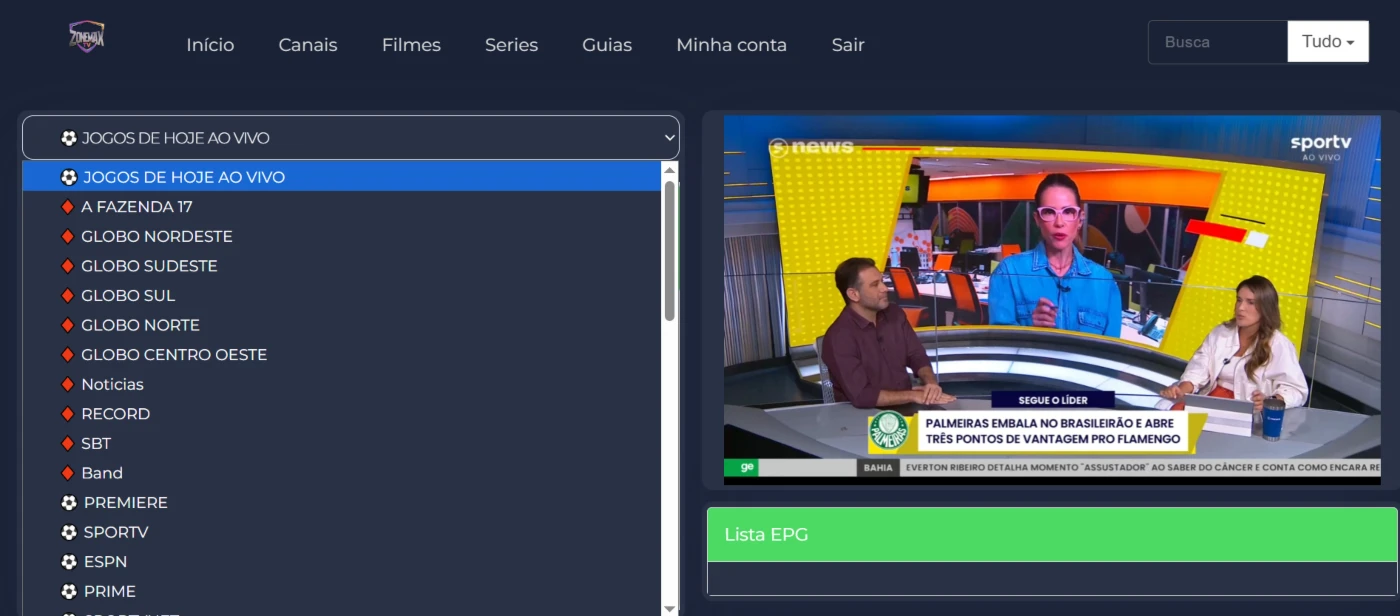Click the SporTV live video player
1400x616 pixels.
(1052, 300)
